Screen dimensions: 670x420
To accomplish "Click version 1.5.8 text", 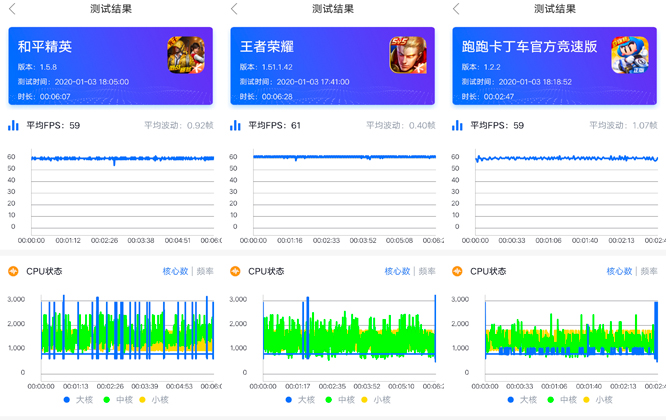I will (x=37, y=67).
